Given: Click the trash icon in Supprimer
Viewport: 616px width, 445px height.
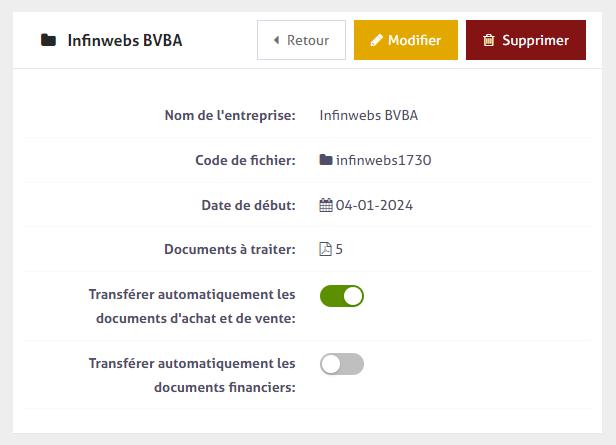Looking at the screenshot, I should 488,41.
